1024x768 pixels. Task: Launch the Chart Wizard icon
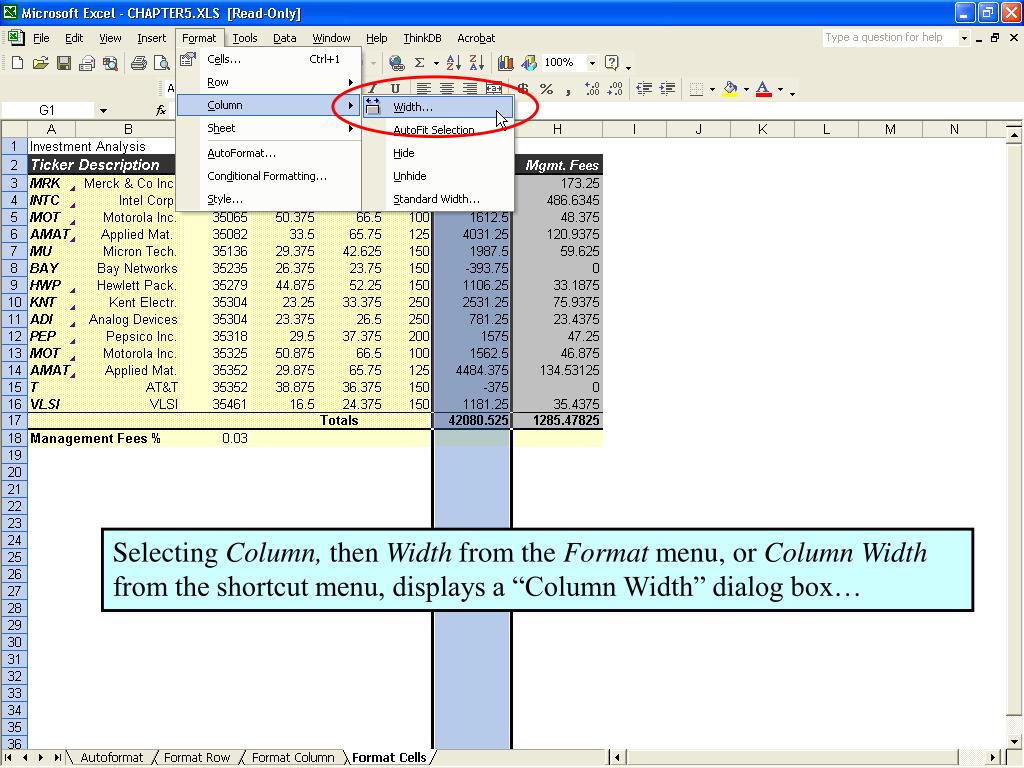point(505,63)
